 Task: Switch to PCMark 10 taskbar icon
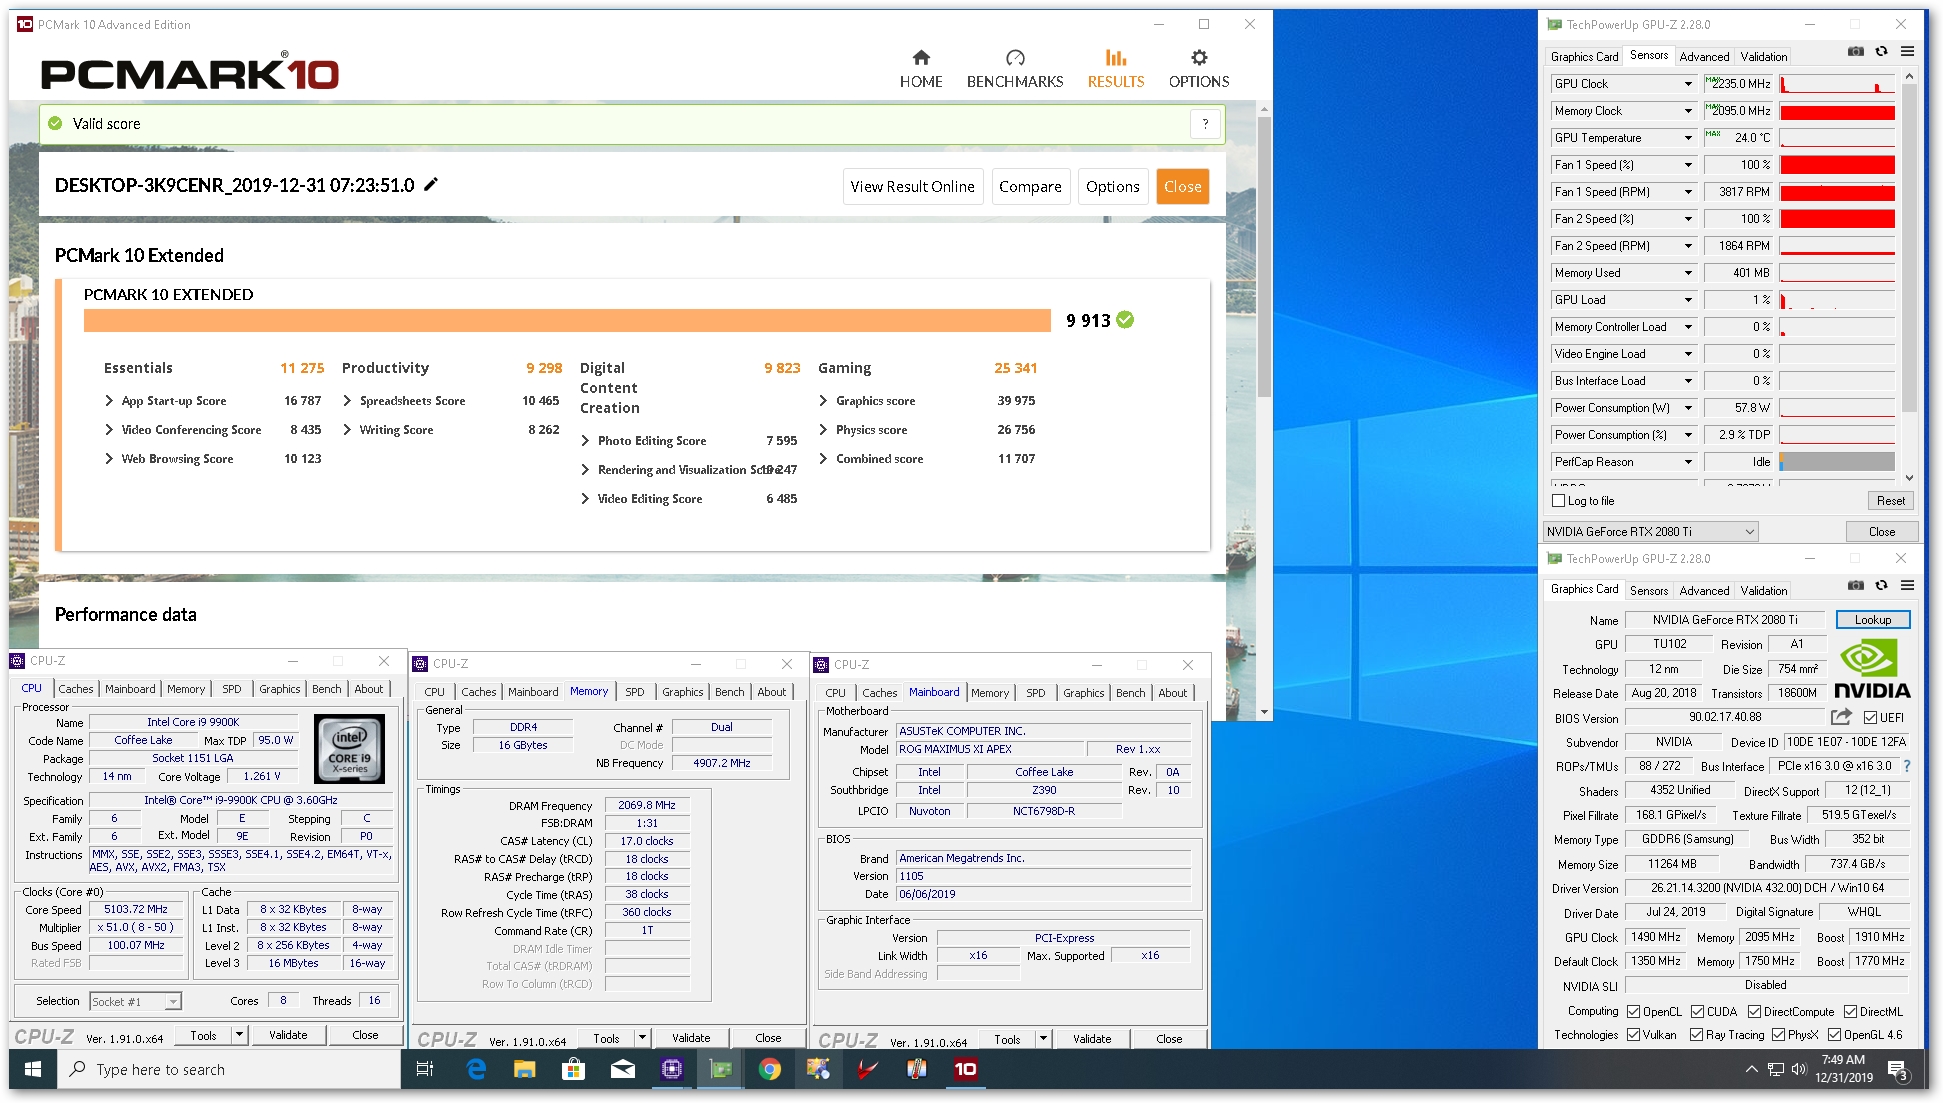[x=965, y=1069]
